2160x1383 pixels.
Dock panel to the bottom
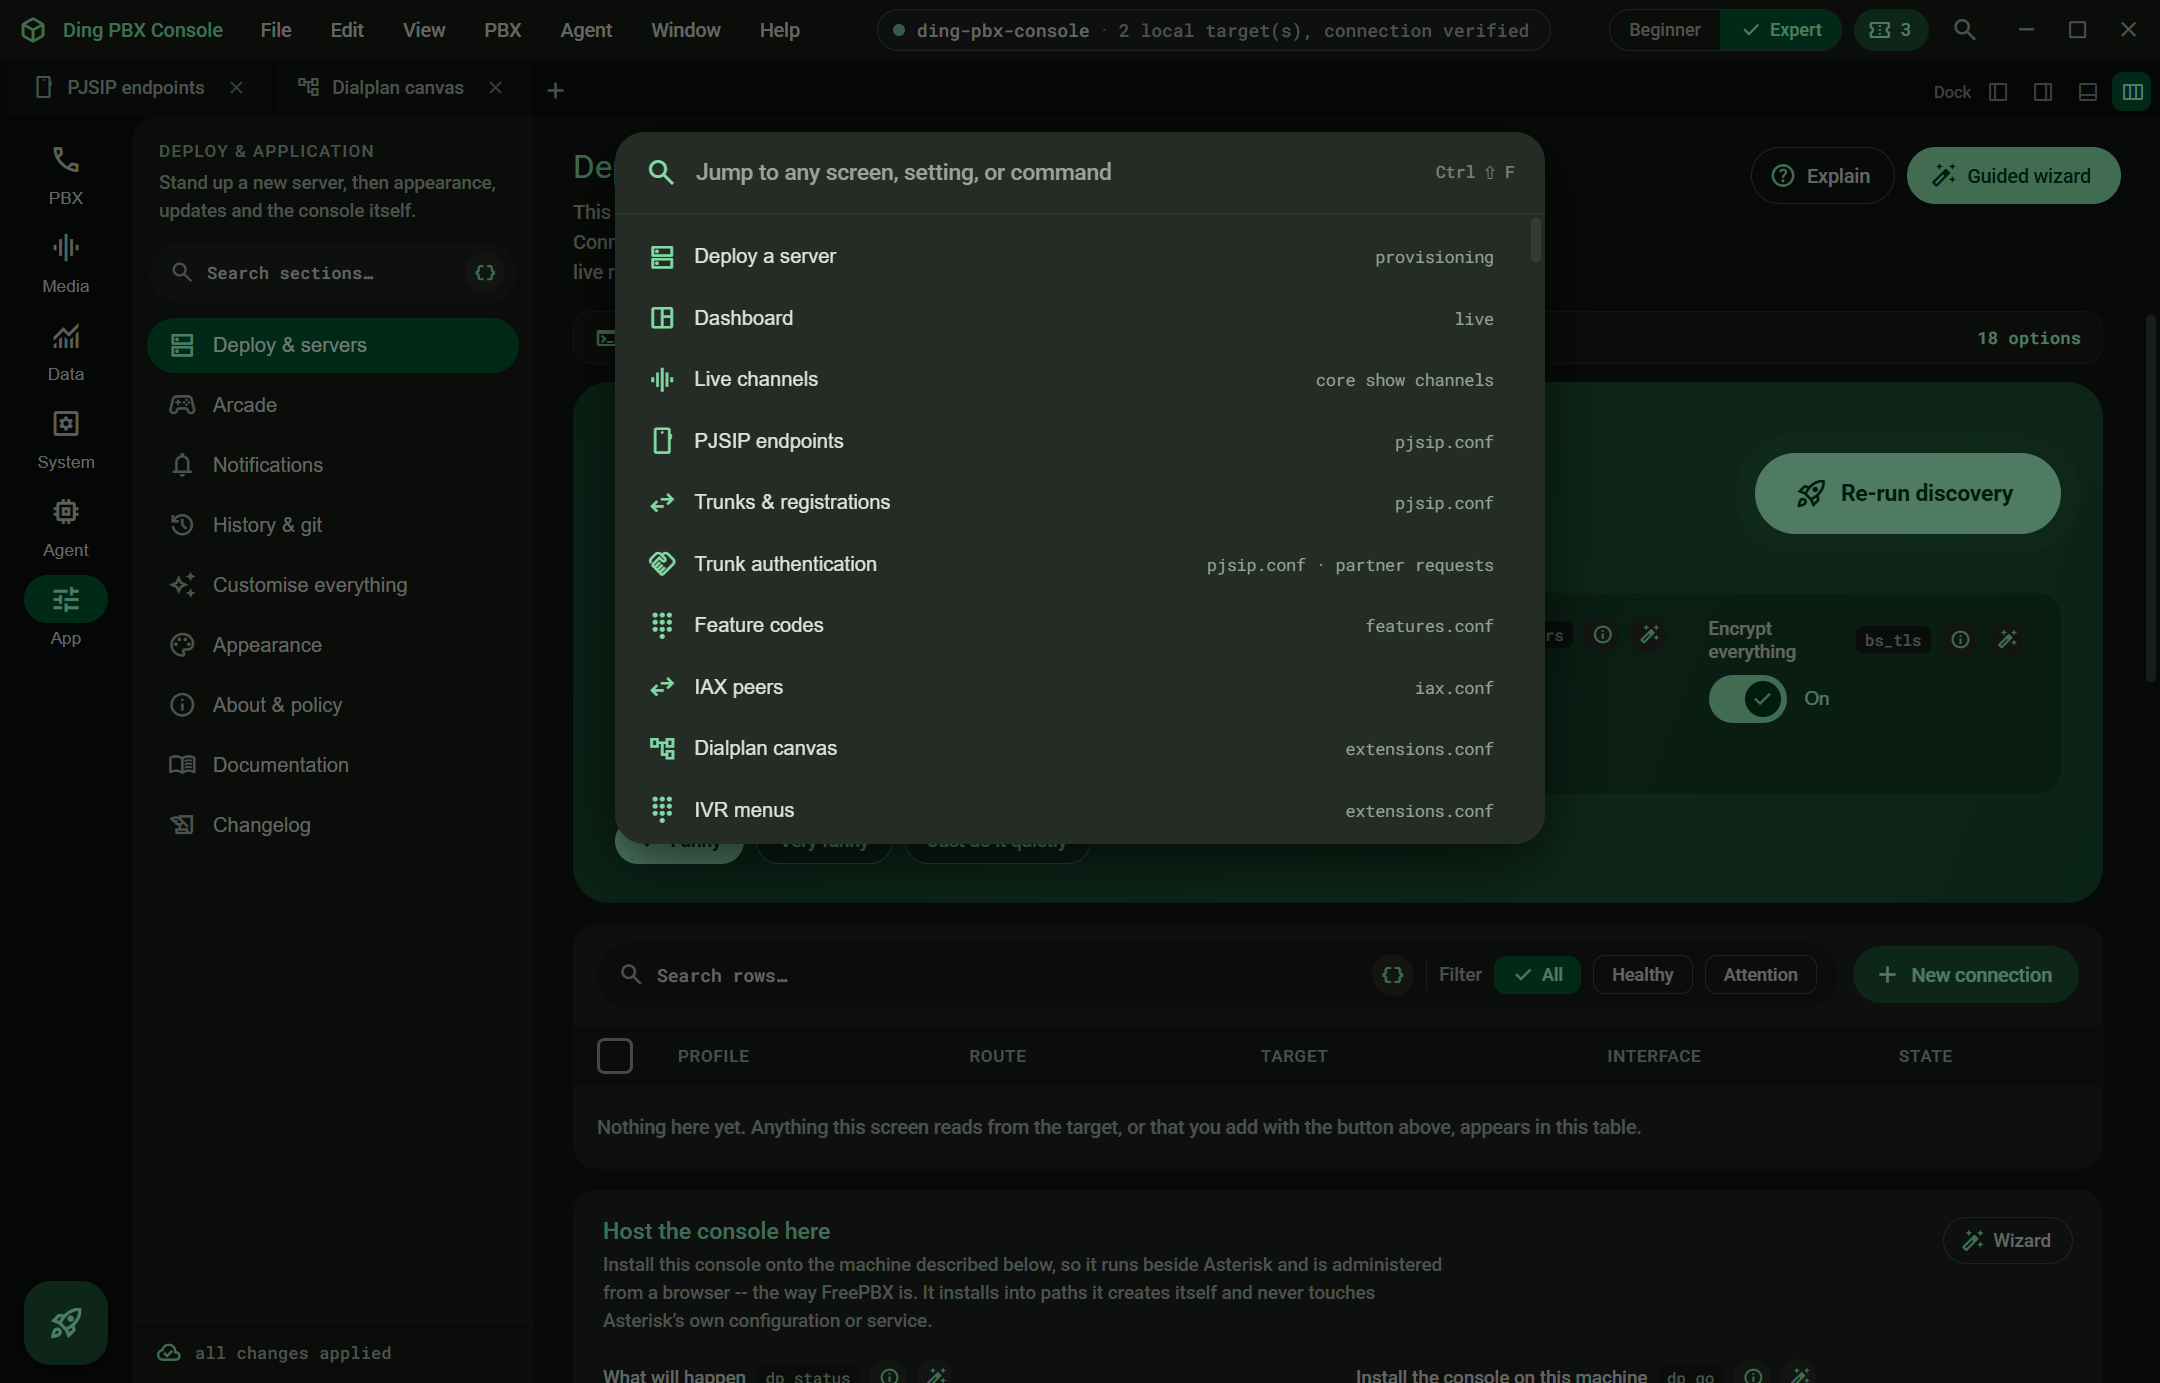2088,92
